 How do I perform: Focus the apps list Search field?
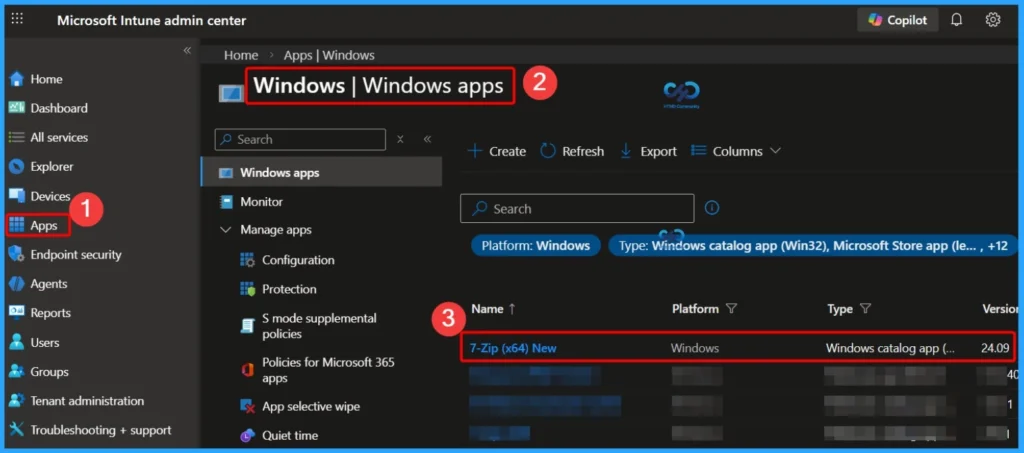[x=577, y=209]
